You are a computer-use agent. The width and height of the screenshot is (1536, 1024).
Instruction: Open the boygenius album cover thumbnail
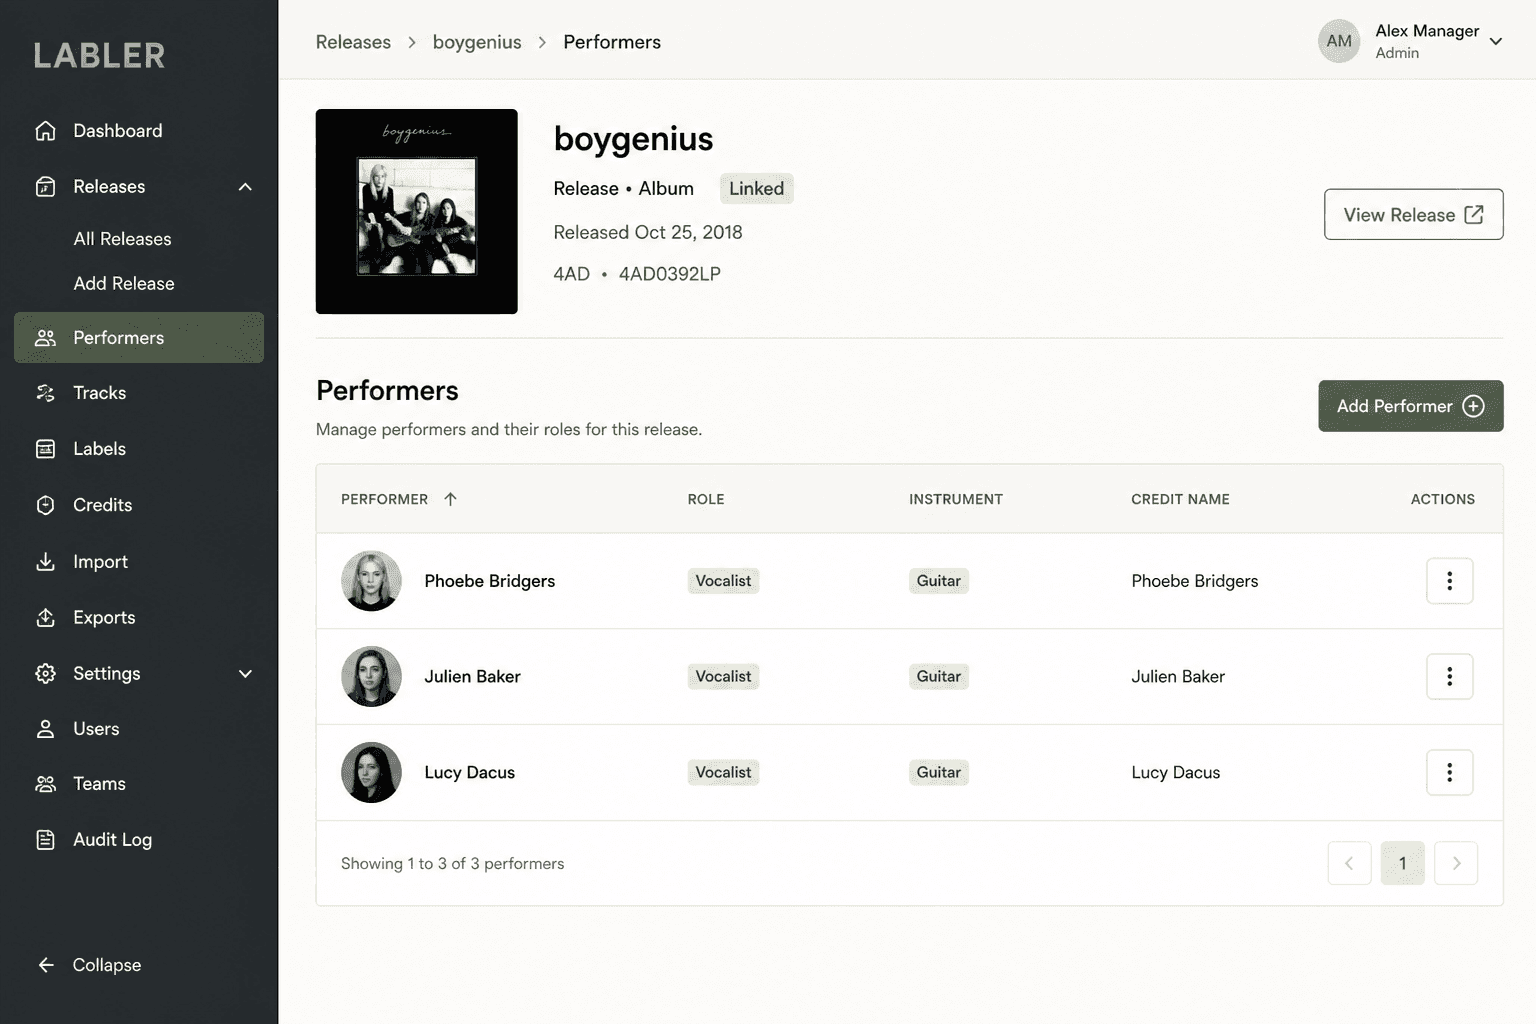tap(417, 211)
